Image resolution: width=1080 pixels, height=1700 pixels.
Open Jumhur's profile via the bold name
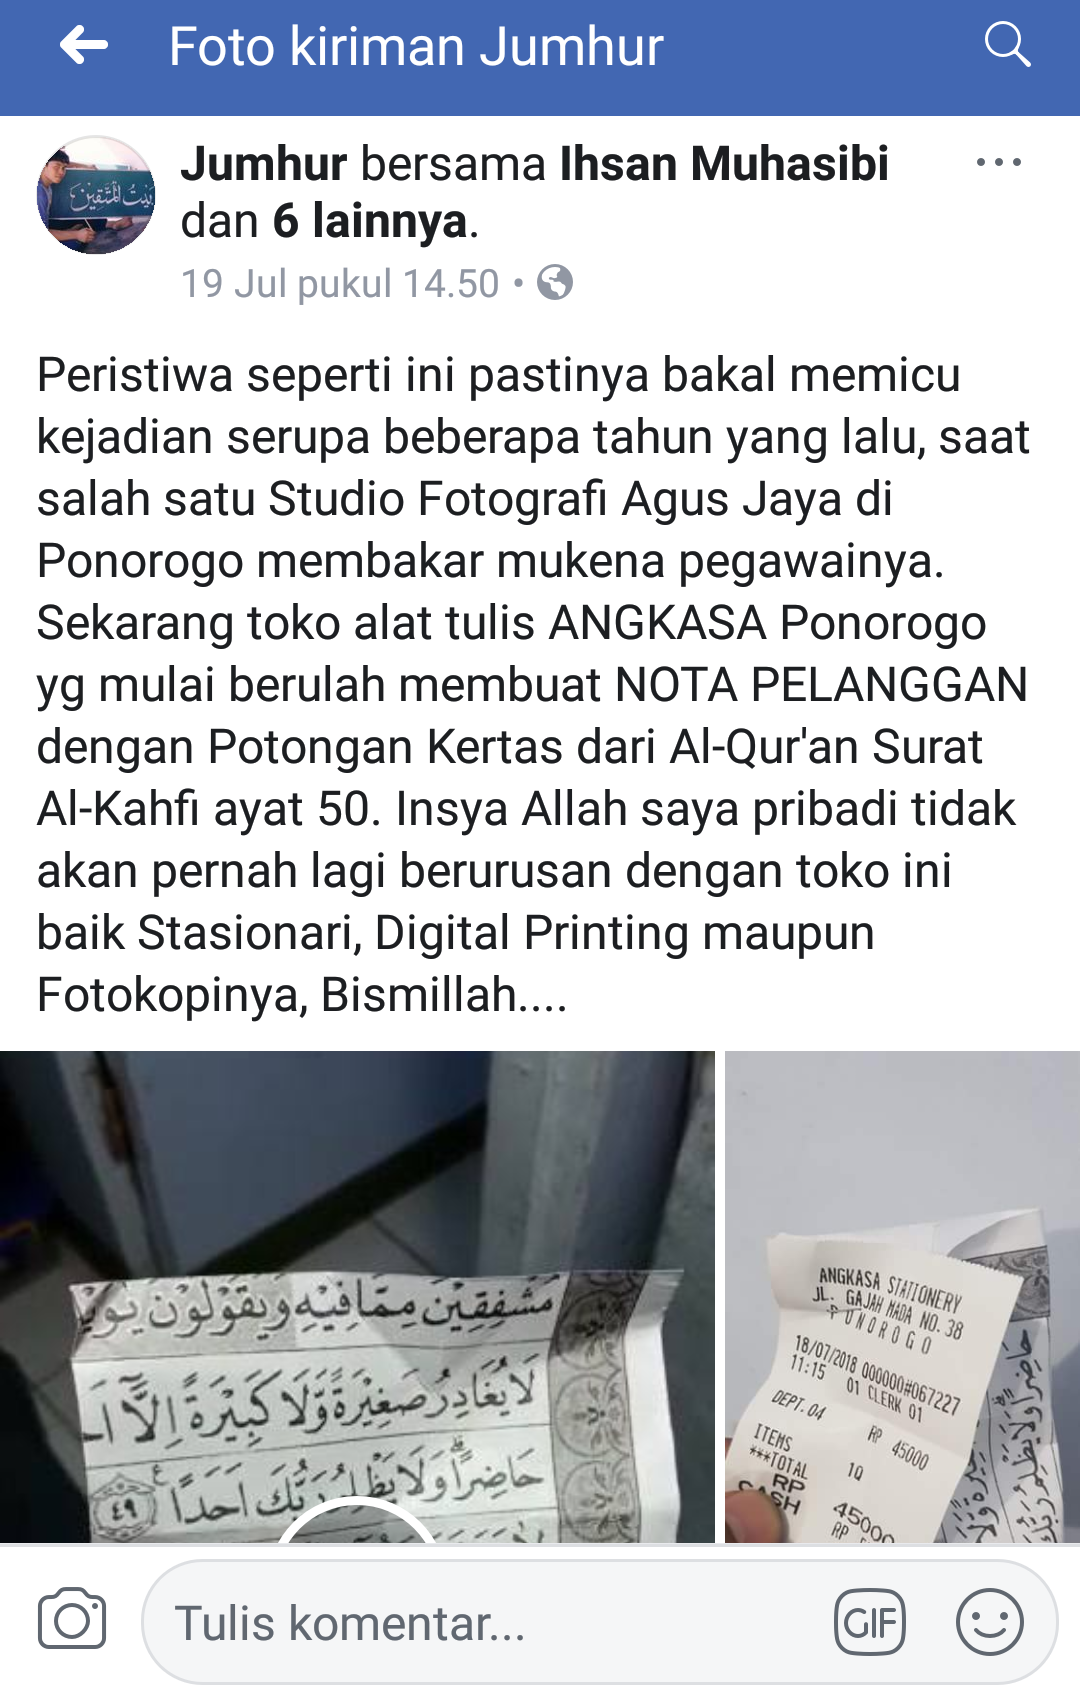(264, 164)
